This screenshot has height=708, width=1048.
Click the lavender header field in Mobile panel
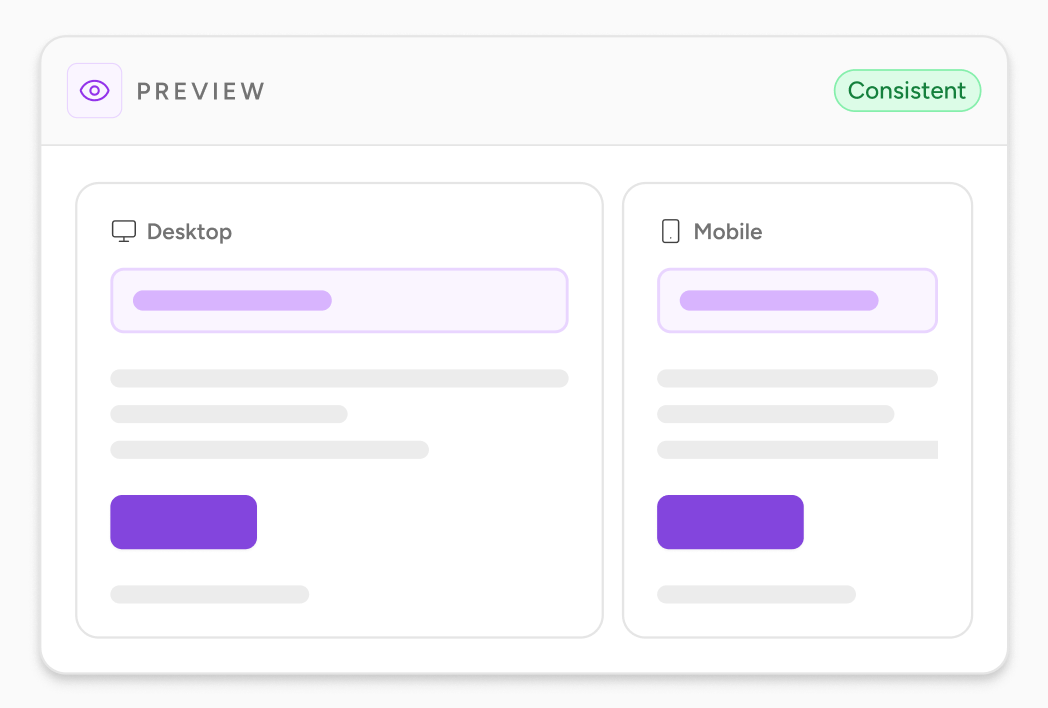[797, 300]
